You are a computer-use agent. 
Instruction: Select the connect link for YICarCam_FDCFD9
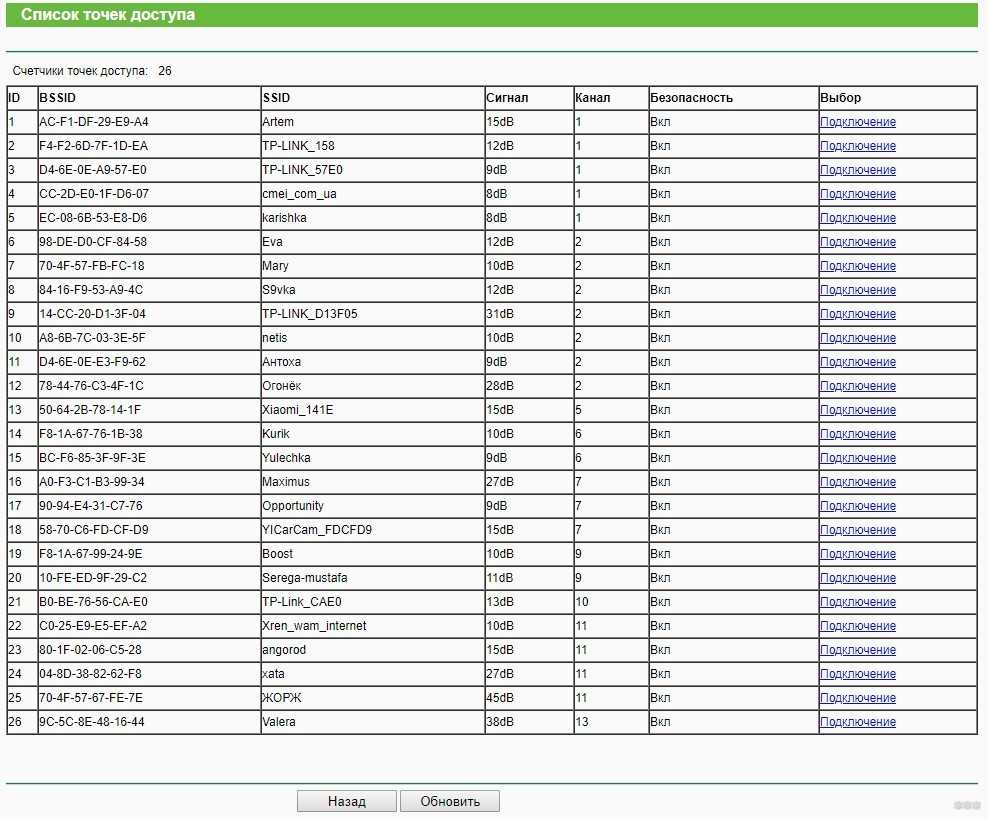click(x=857, y=530)
